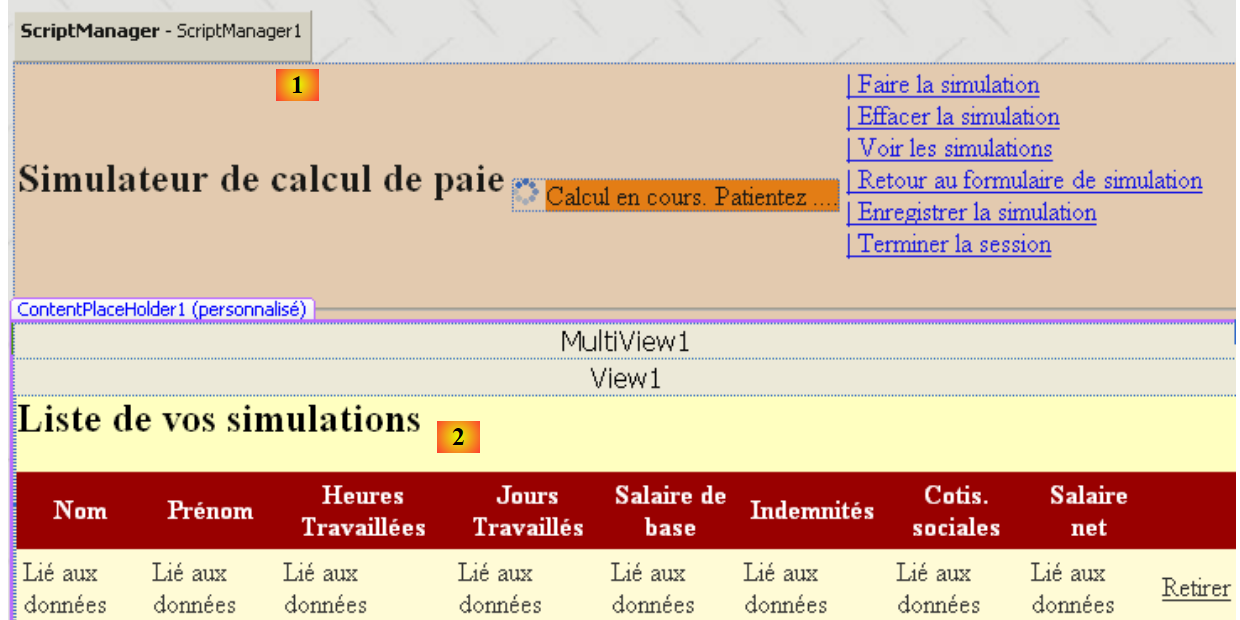Select the View1 container header
This screenshot has width=1240, height=620.
pos(624,379)
